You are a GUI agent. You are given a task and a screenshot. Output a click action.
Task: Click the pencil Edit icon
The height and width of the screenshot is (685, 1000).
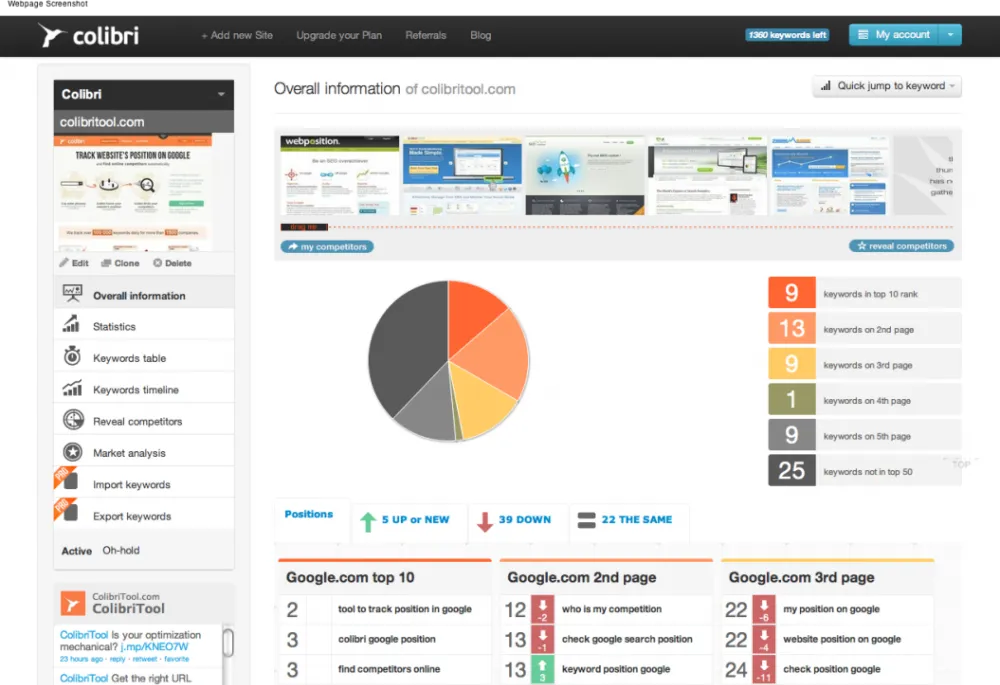pos(64,263)
